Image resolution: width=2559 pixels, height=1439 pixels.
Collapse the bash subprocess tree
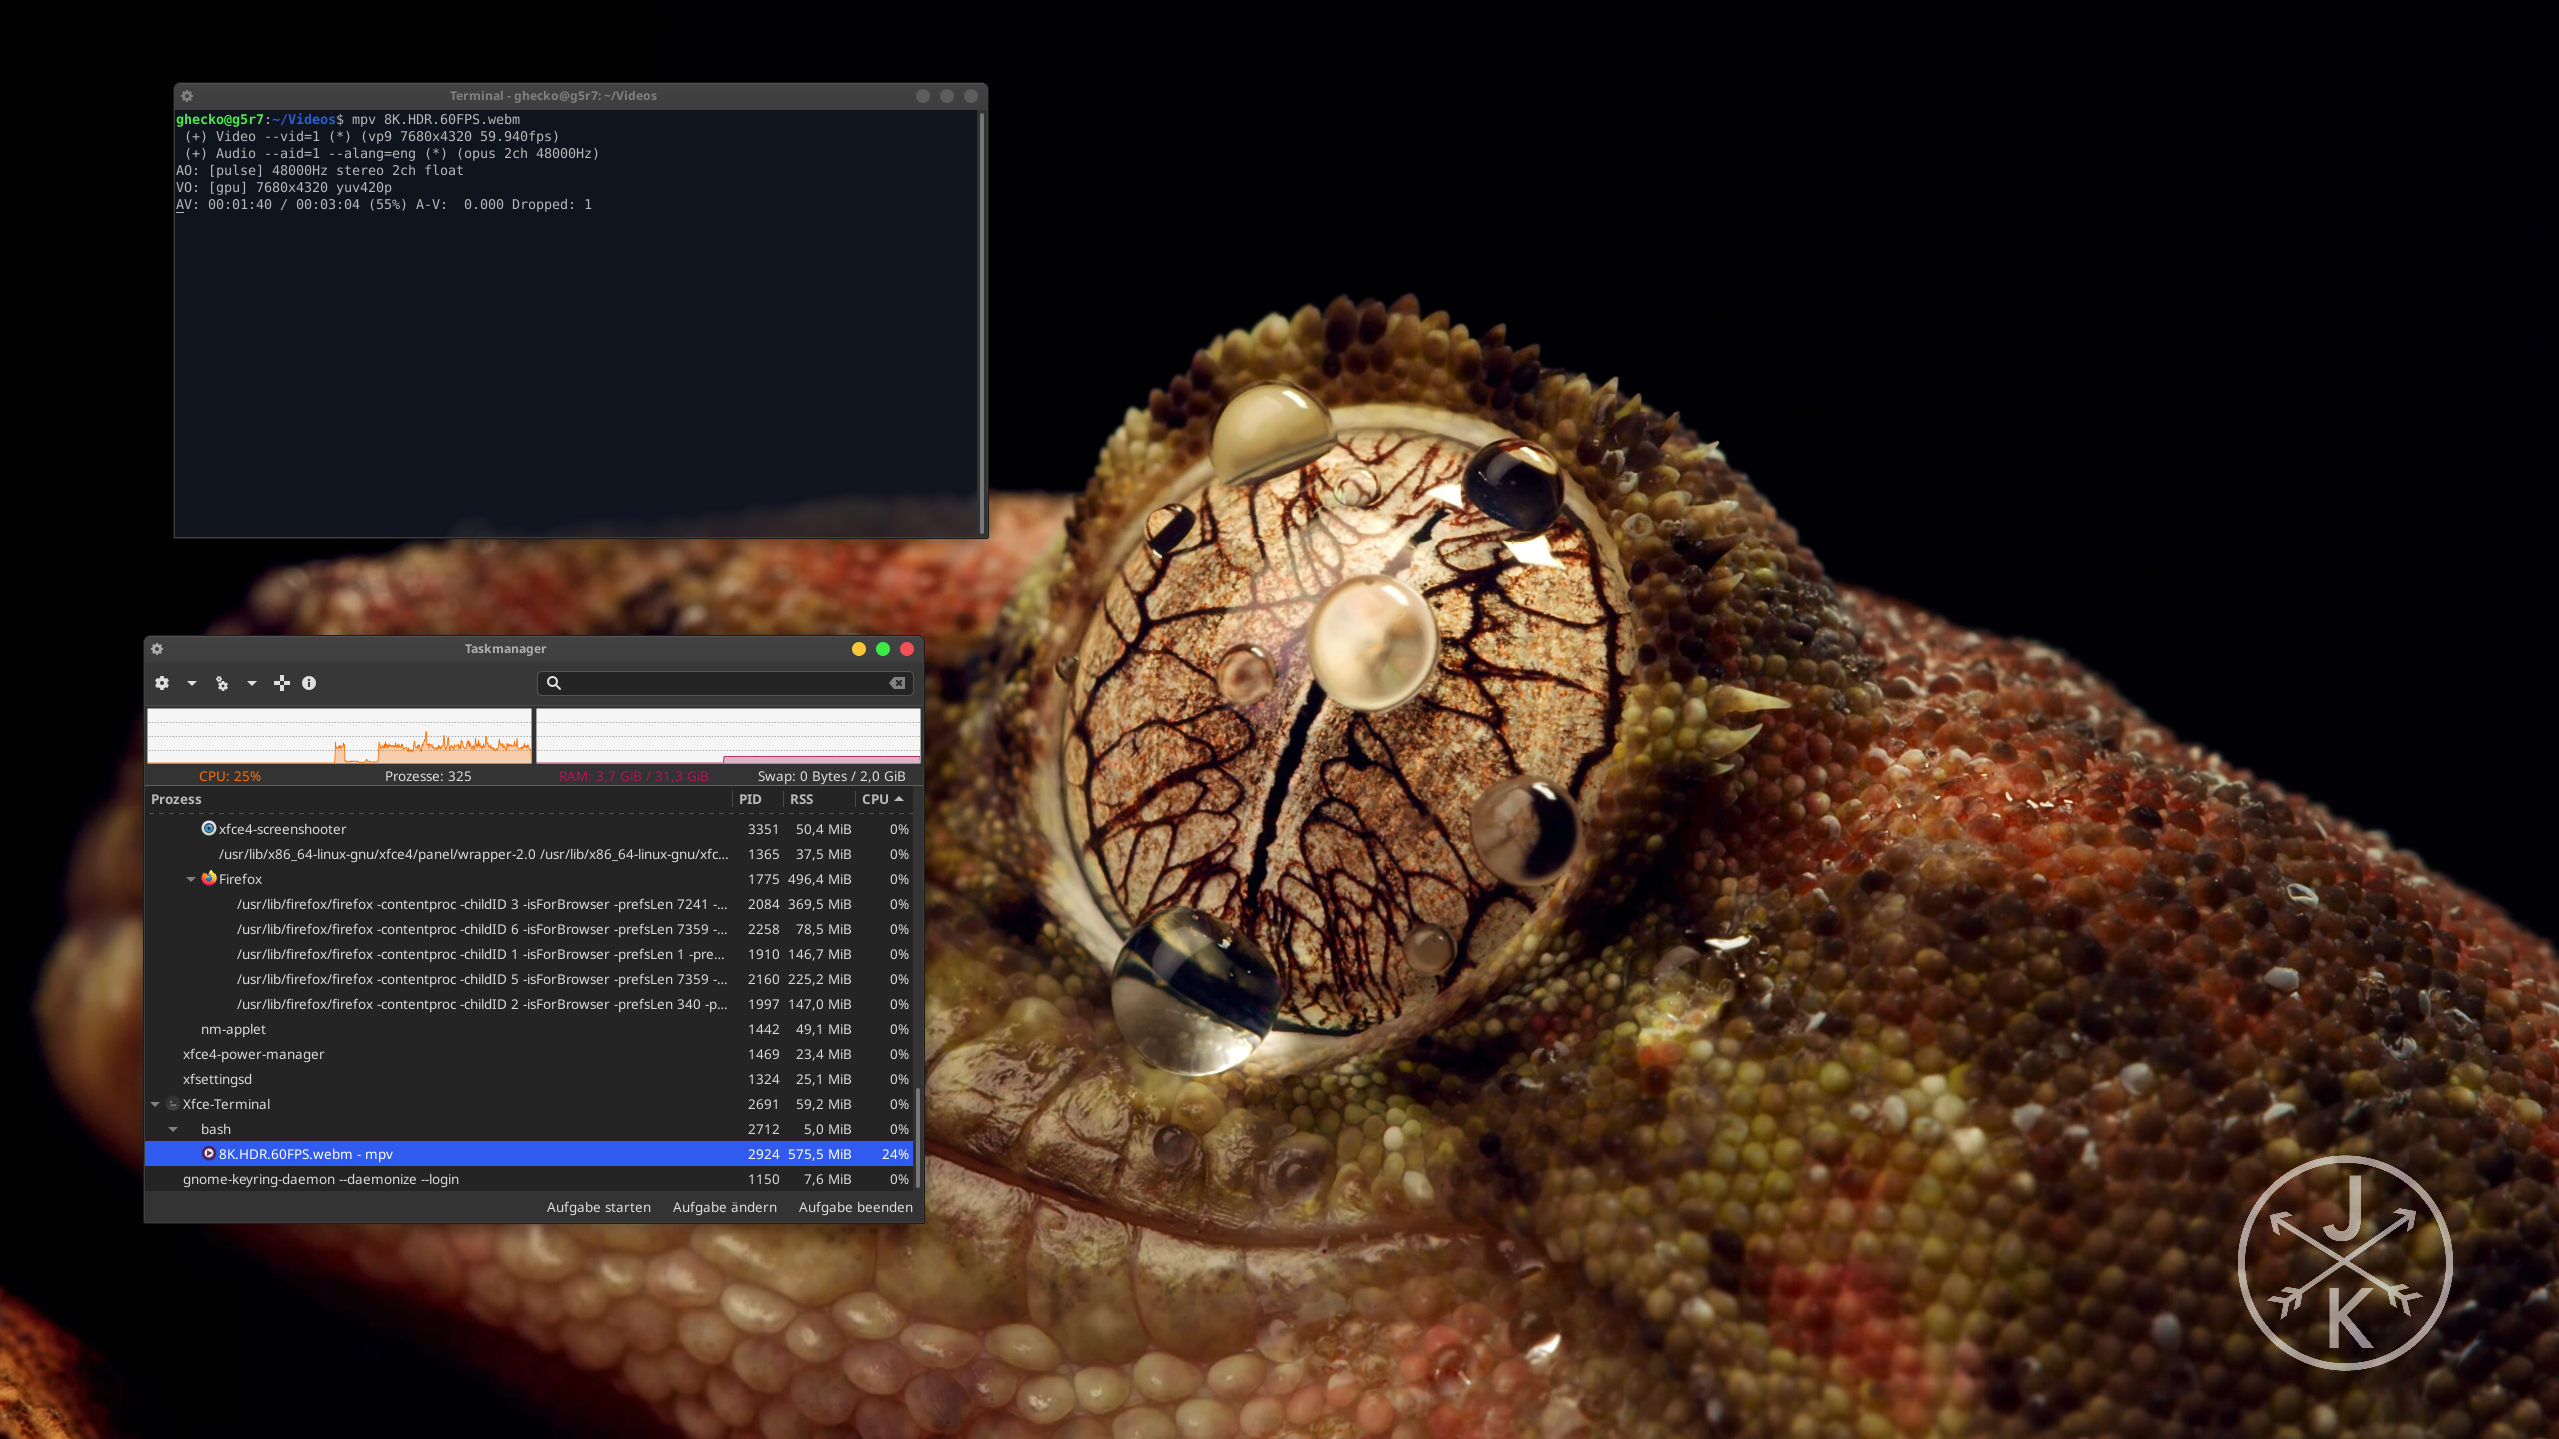point(173,1129)
